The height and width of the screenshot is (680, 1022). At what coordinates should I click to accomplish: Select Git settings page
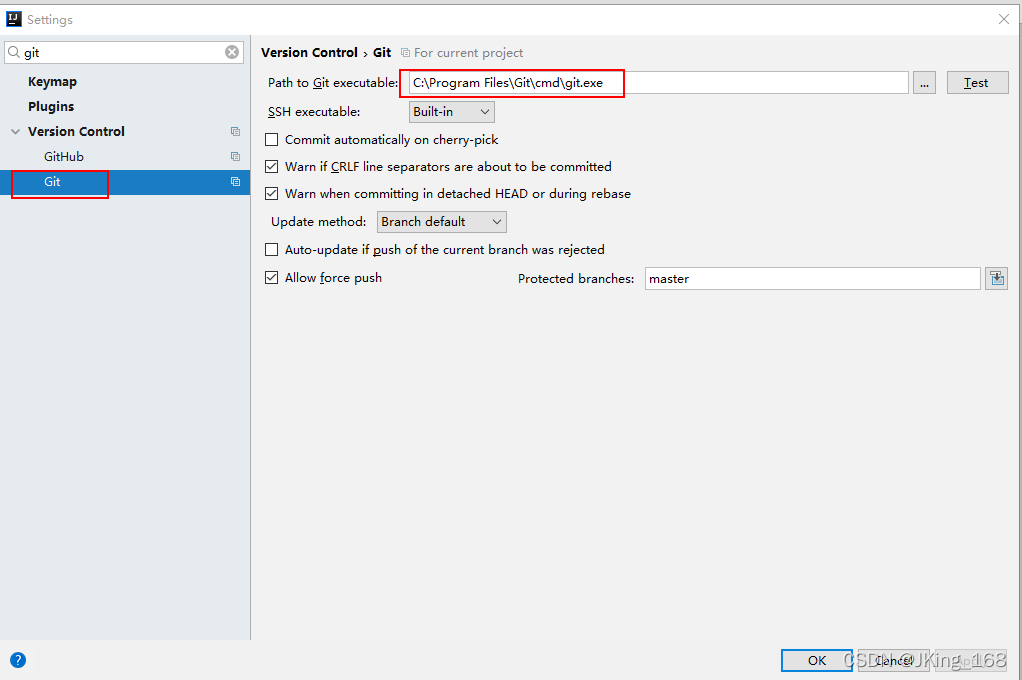pos(125,182)
